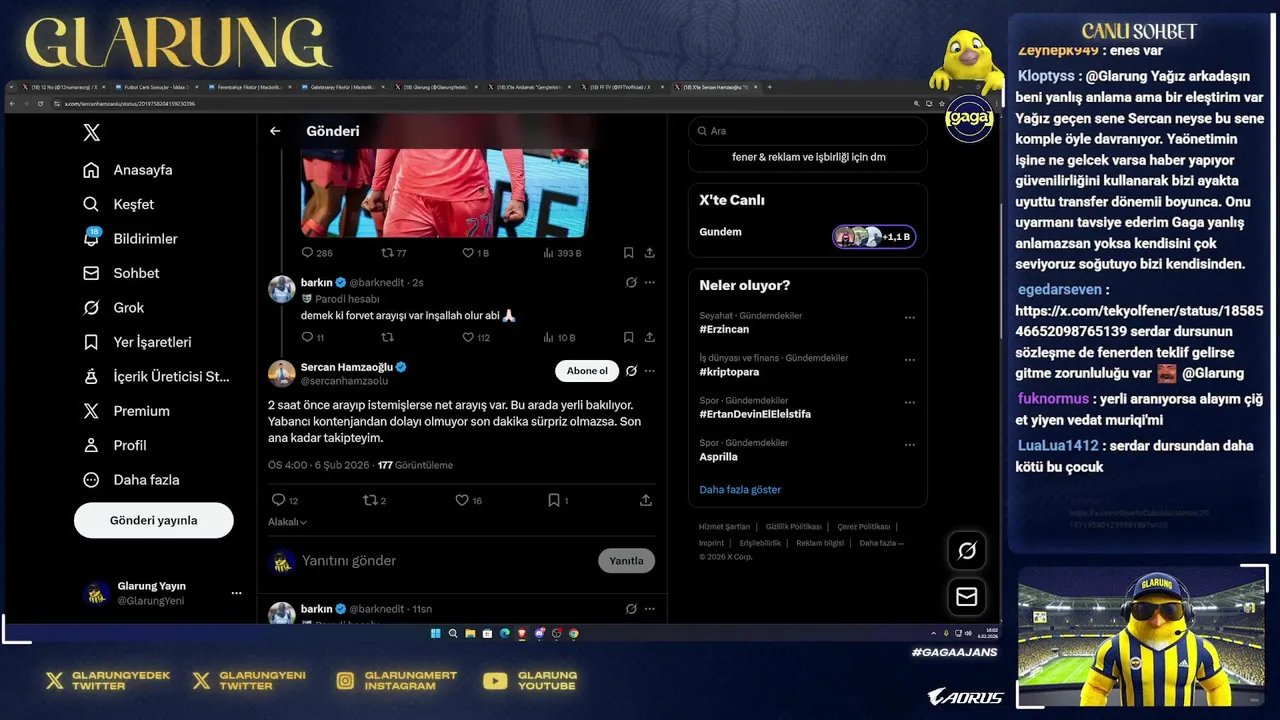
Task: Bookmark barkın's forvet arayışı reply
Action: 628,338
